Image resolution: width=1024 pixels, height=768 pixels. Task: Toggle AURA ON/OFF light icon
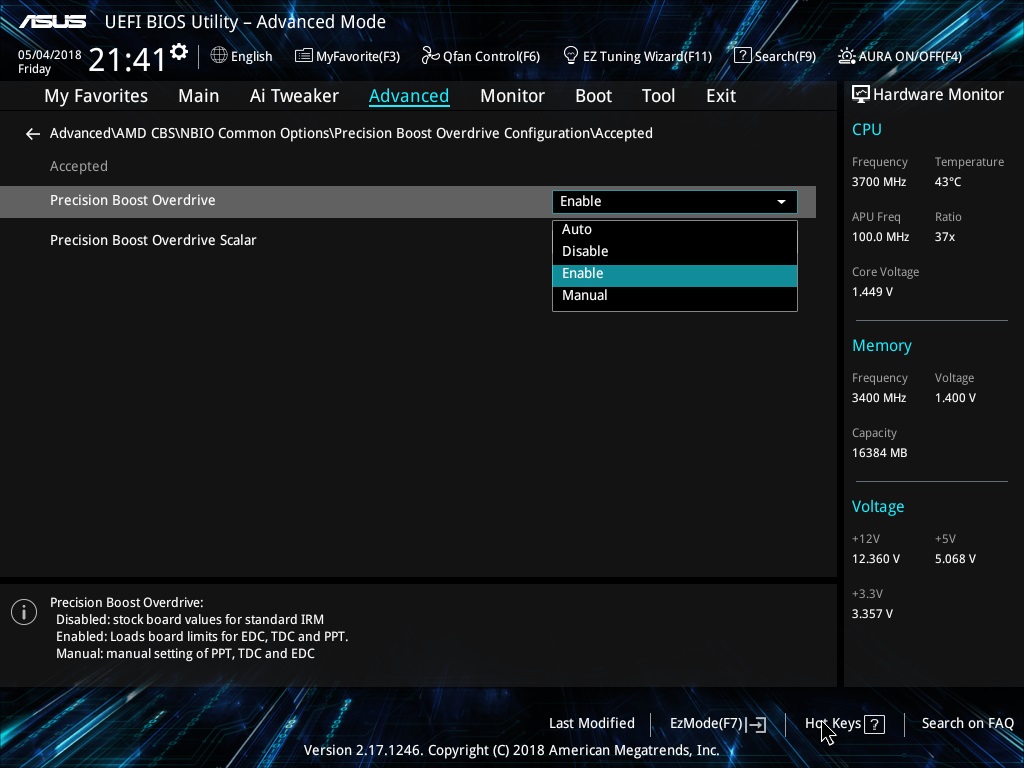tap(846, 56)
